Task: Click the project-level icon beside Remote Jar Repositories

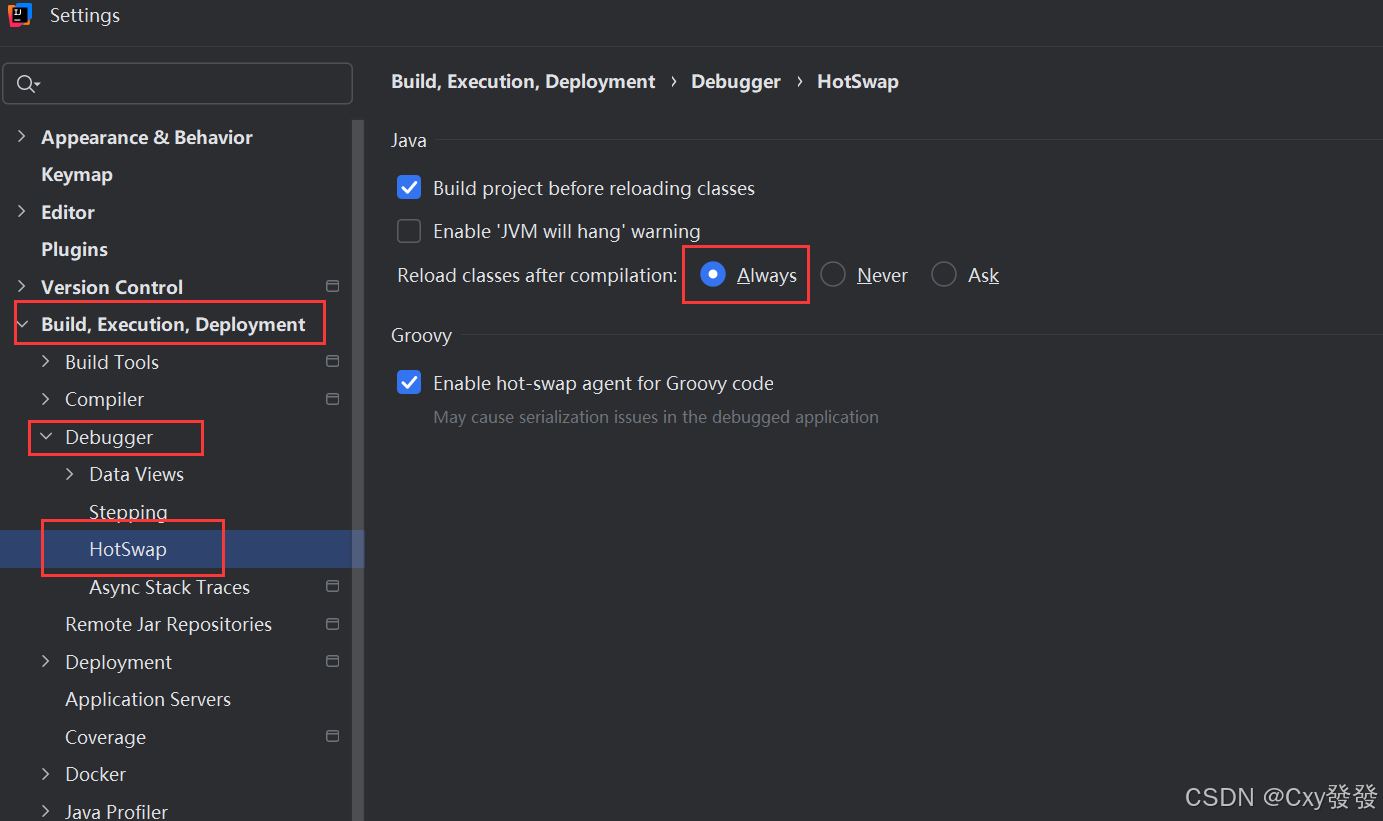Action: (333, 624)
